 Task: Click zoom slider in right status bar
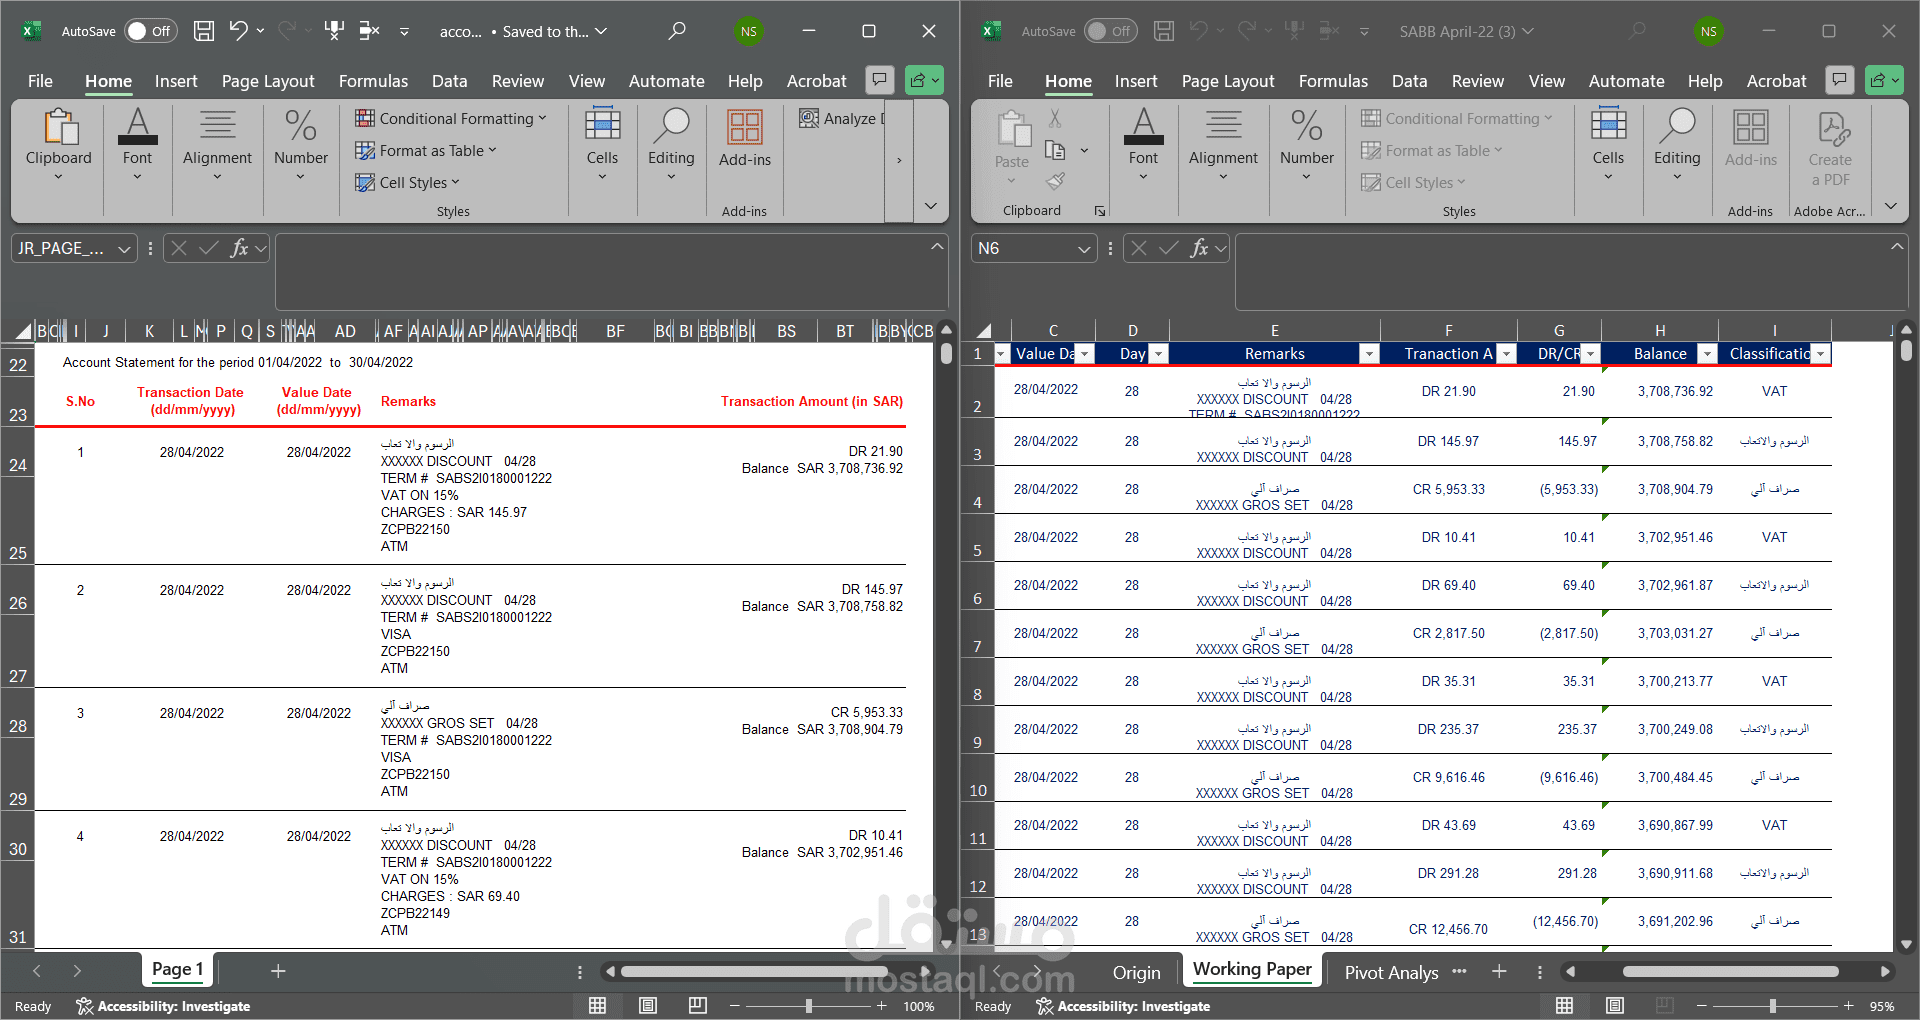[x=1772, y=1006]
